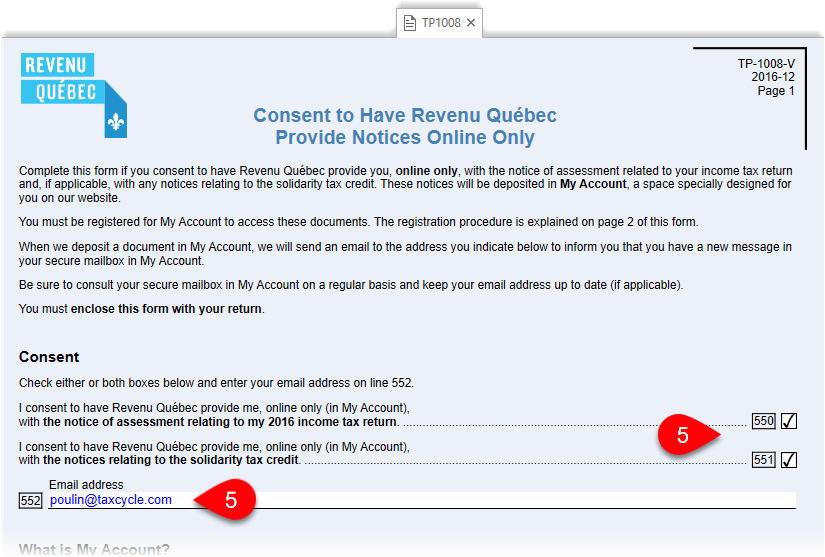Click the 'What is My Account?' heading

[x=94, y=550]
